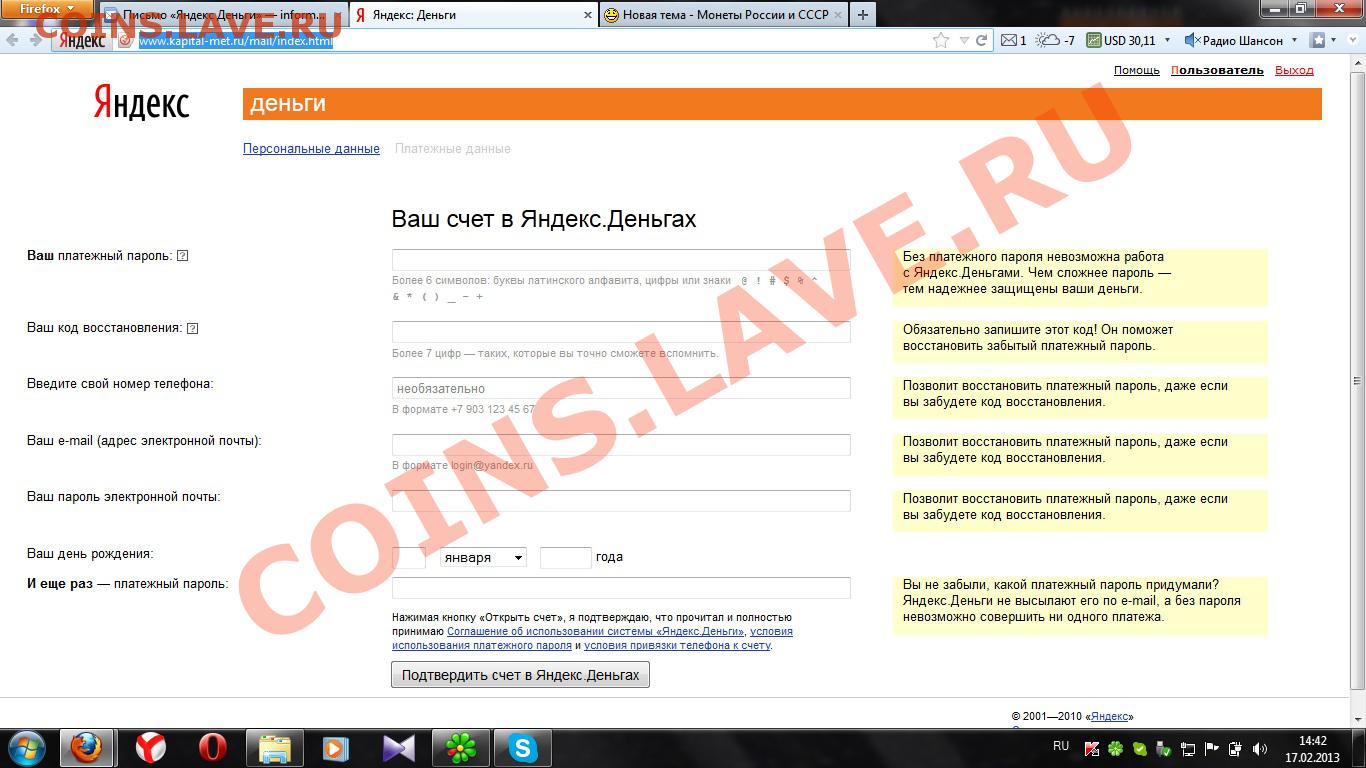Click the Радио Шансон speaker icon

pyautogui.click(x=1192, y=41)
